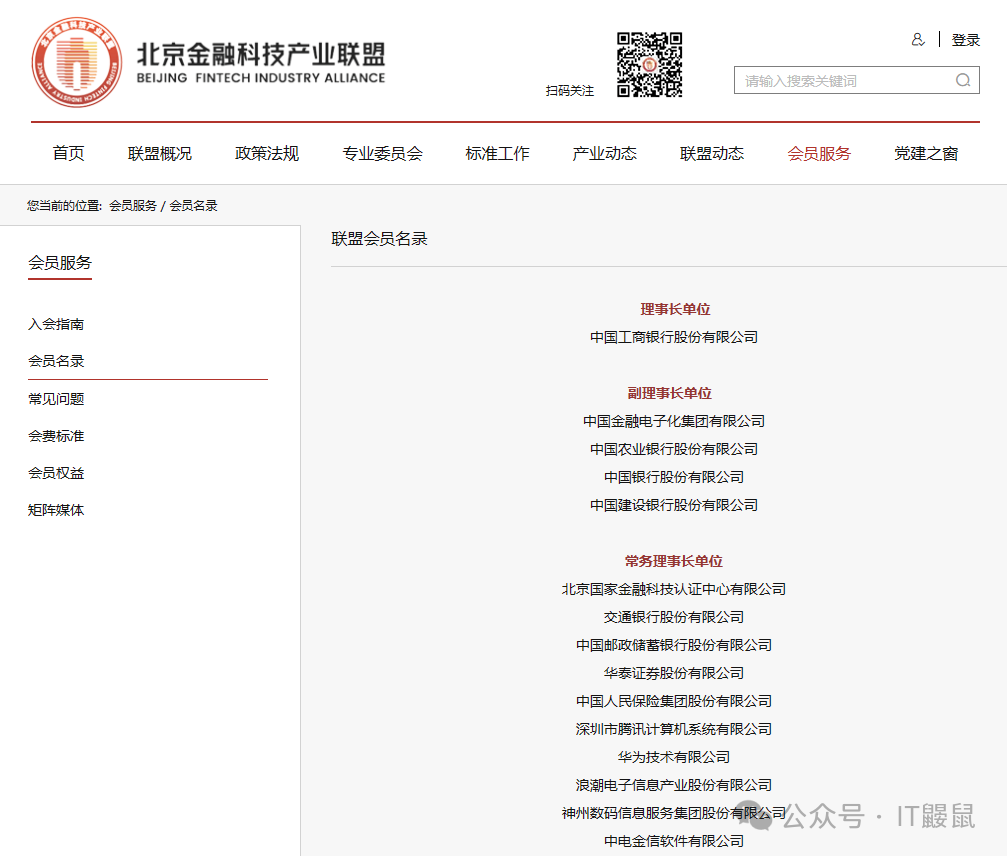Select the 会员服务 navigation item
The image size is (1007, 856).
(x=819, y=153)
